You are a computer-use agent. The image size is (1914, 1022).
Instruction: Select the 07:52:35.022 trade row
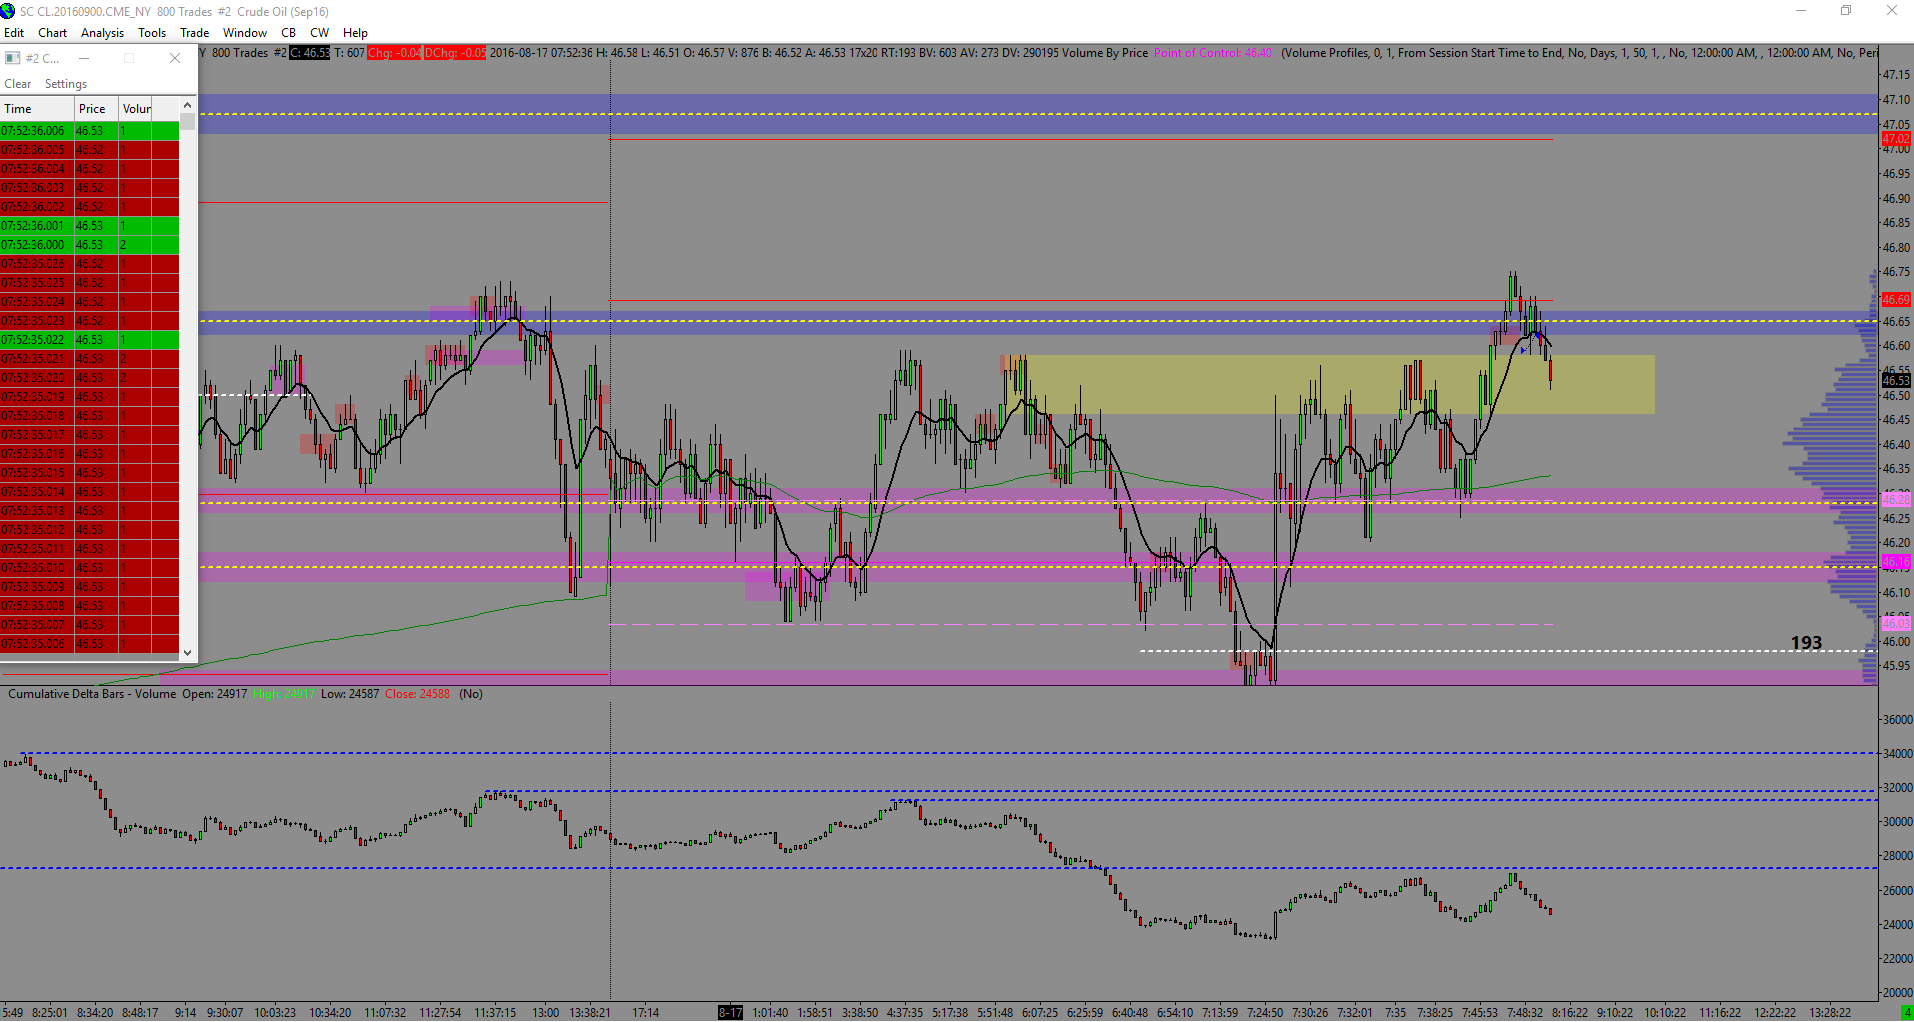point(90,340)
